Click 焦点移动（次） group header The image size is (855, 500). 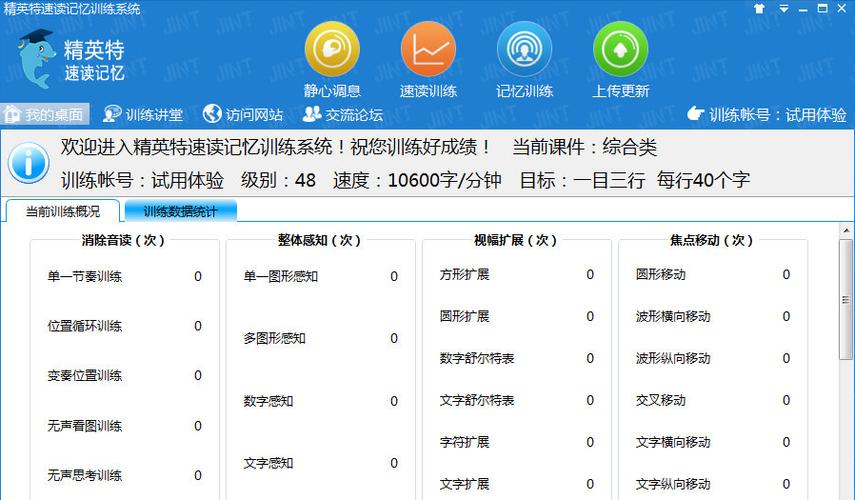[x=712, y=240]
